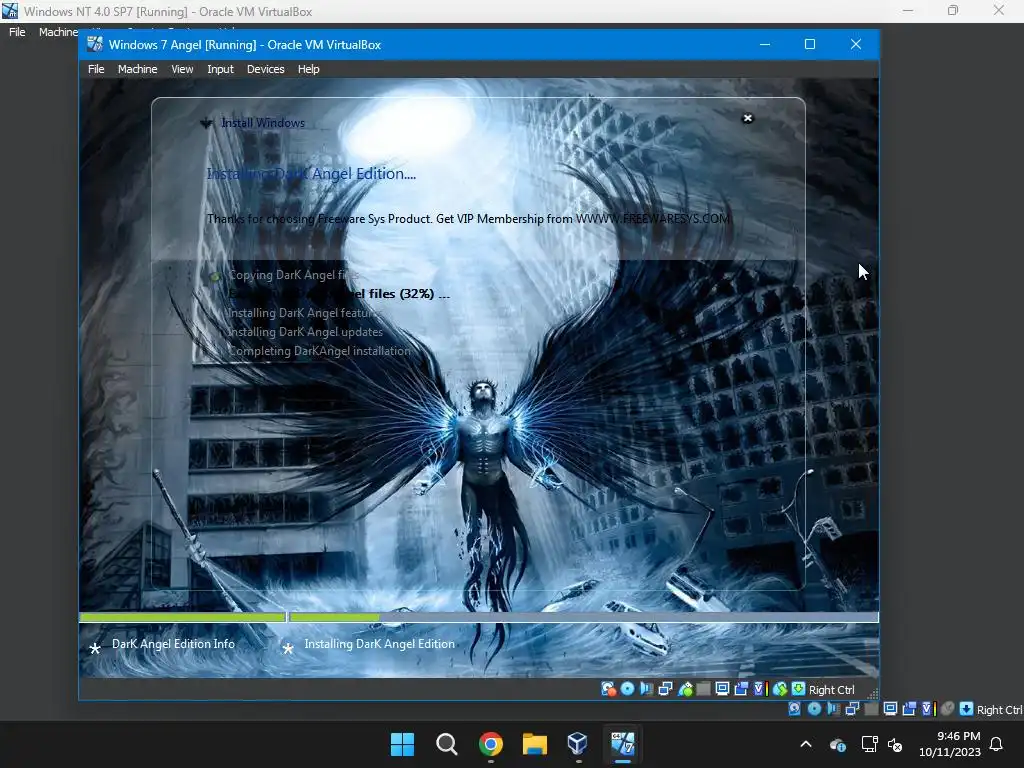Click the cloud sync tray icon
This screenshot has height=768, width=1024.
[838, 744]
